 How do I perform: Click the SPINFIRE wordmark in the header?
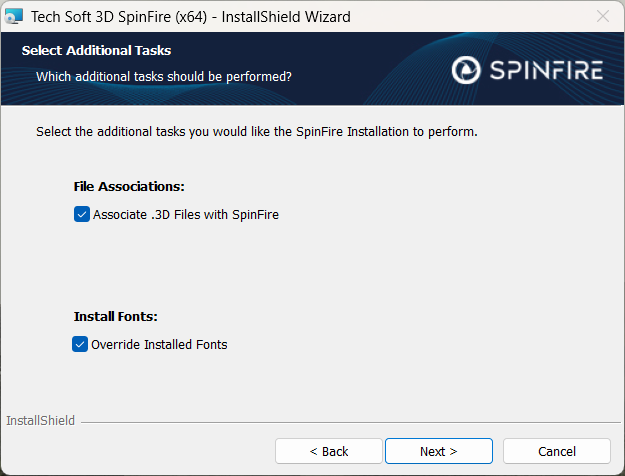coord(545,69)
